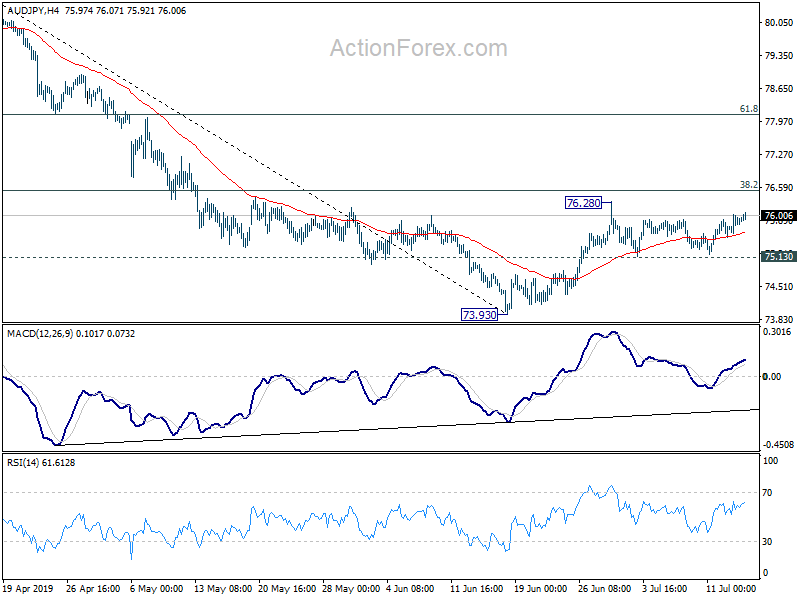Image resolution: width=800 pixels, height=600 pixels.
Task: Click the 79.350 price axis value
Action: [x=779, y=56]
